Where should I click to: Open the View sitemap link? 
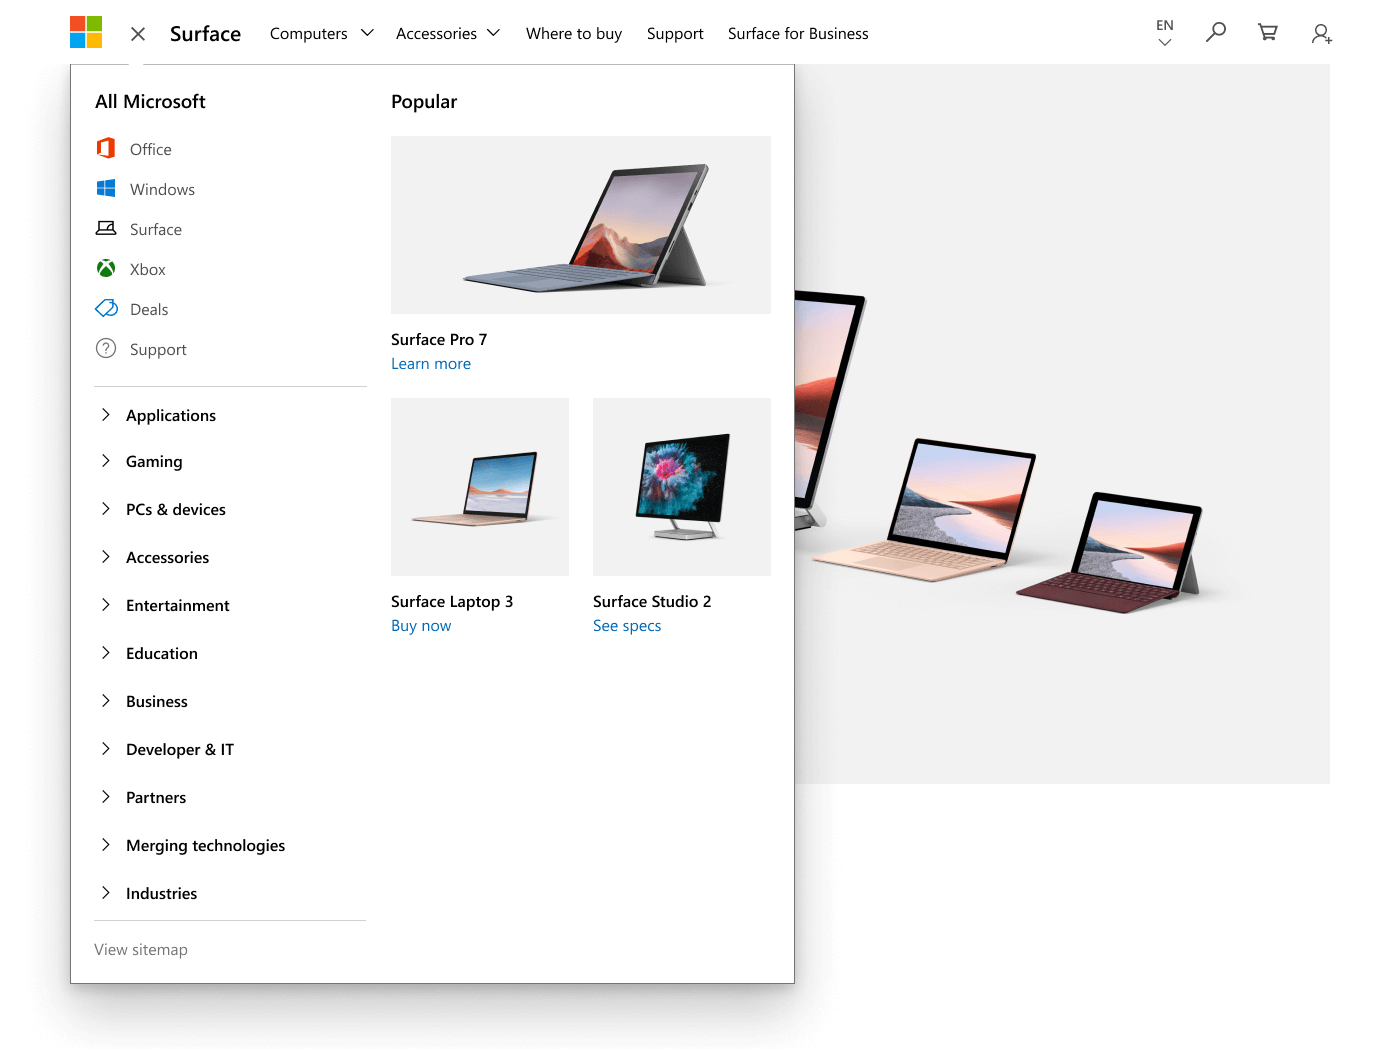pyautogui.click(x=141, y=949)
